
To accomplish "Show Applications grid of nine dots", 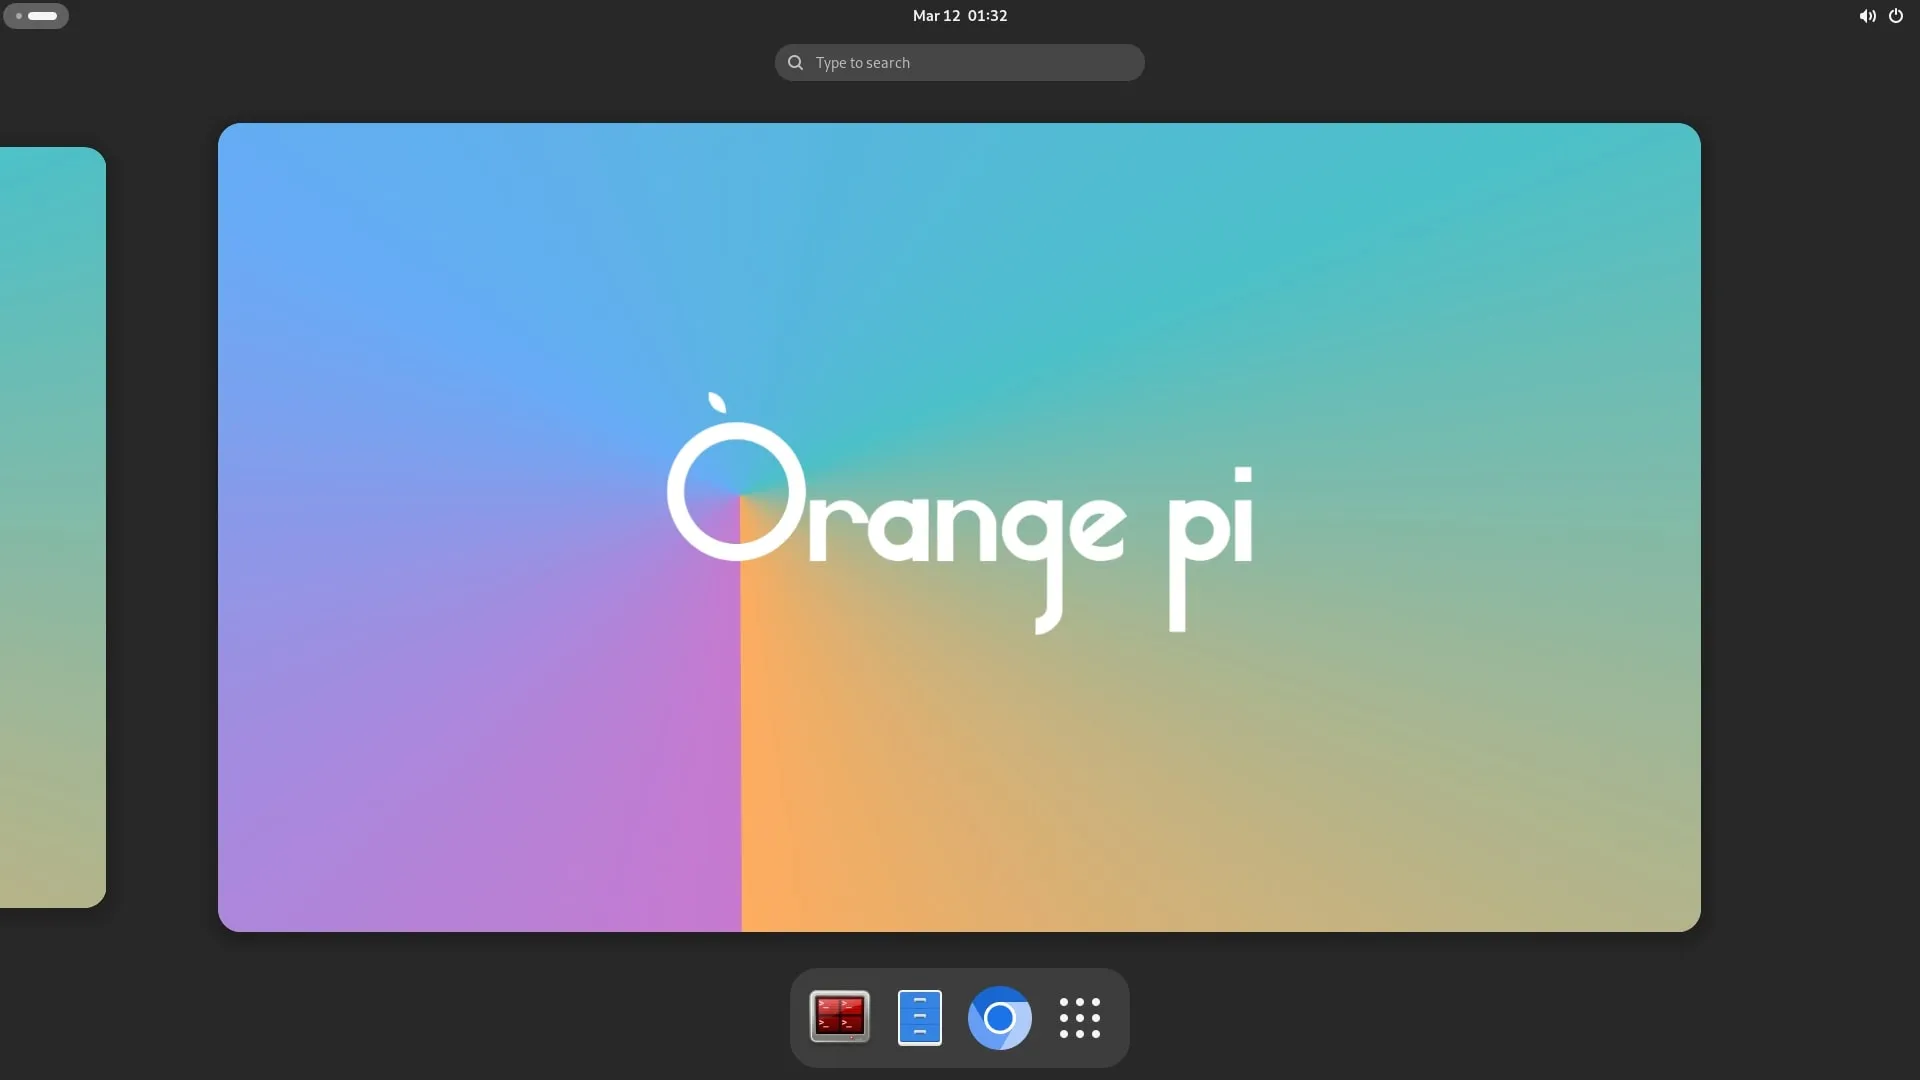I will [x=1079, y=1017].
